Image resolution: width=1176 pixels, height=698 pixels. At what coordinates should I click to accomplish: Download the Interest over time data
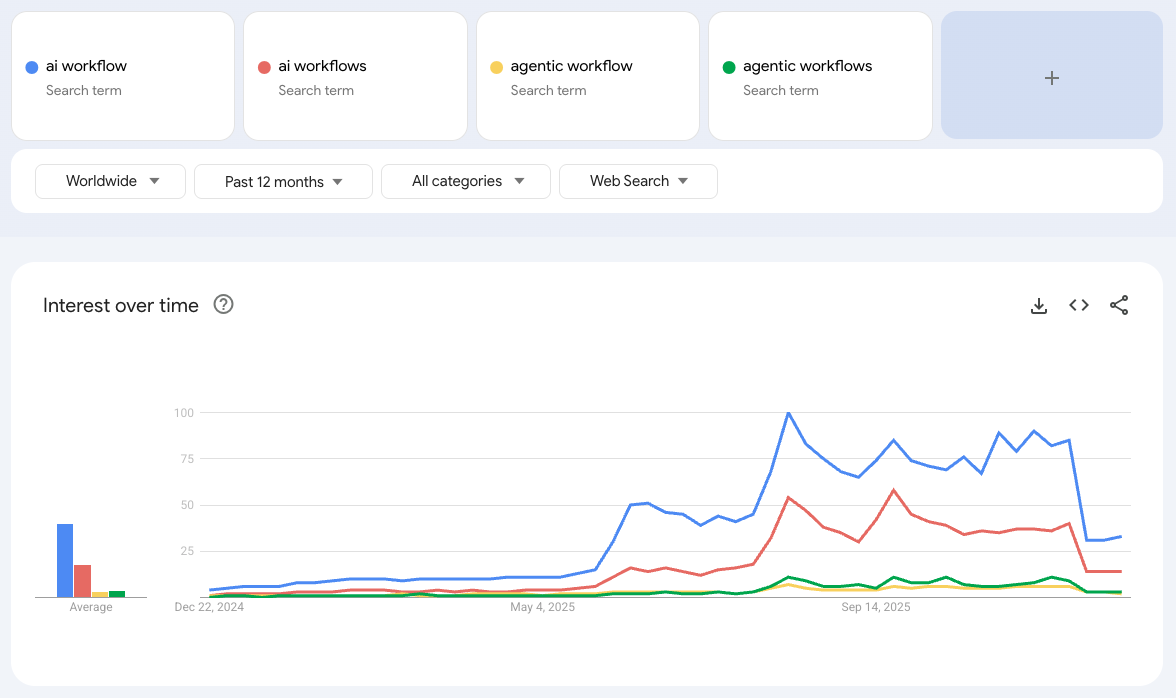pos(1039,305)
